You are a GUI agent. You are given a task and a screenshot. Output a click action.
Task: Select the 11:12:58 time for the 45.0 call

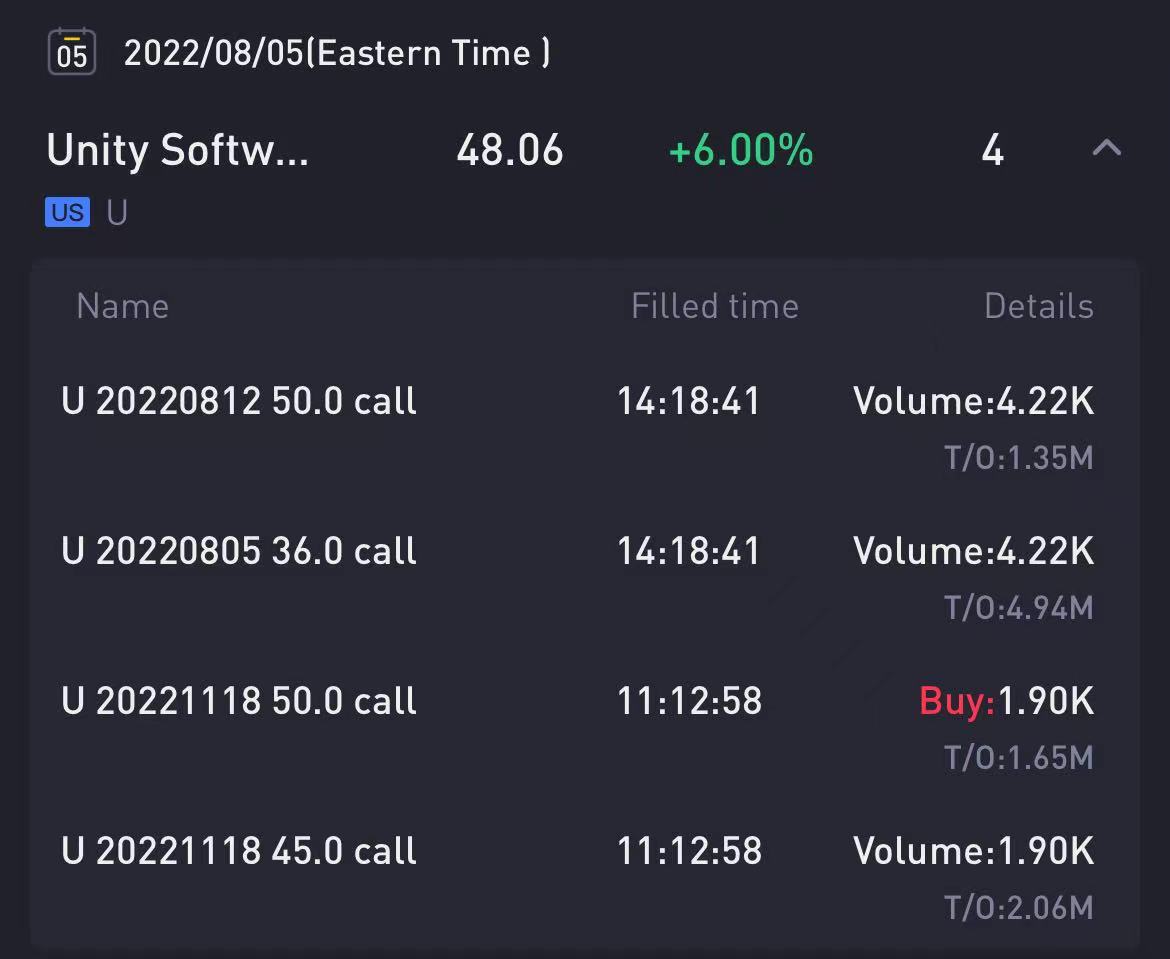689,851
